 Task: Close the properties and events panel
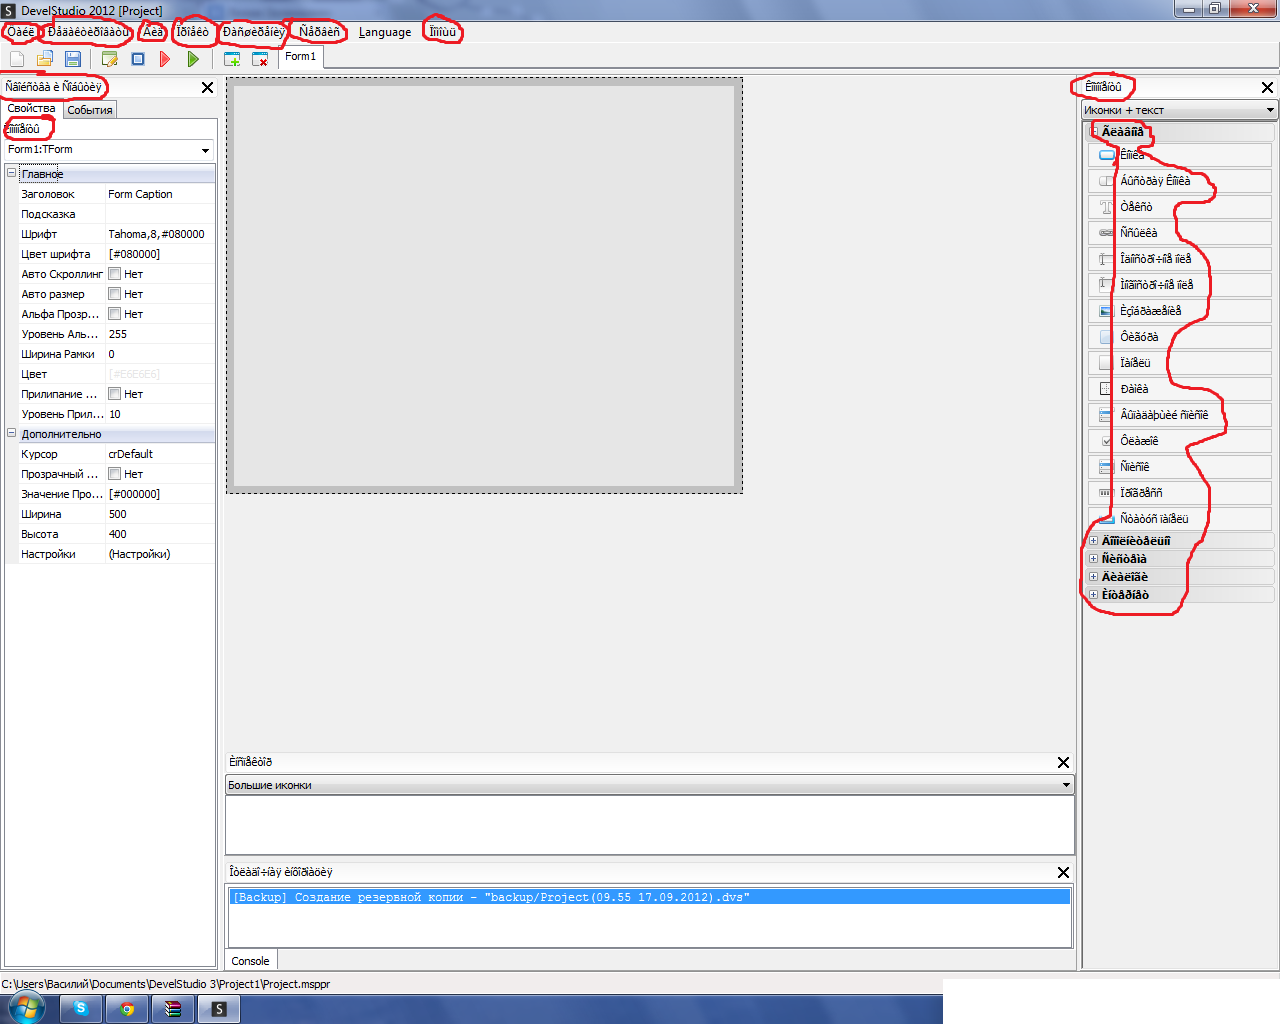point(208,88)
